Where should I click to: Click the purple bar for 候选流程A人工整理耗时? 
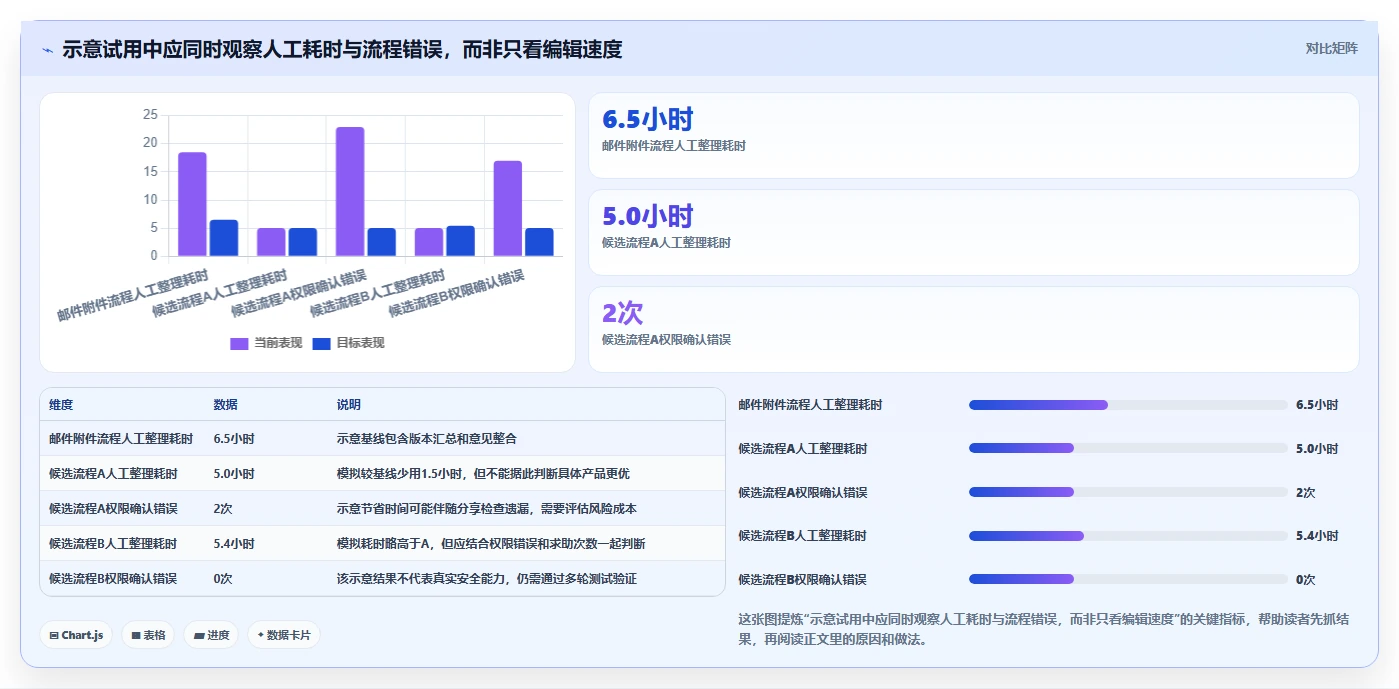click(x=271, y=242)
